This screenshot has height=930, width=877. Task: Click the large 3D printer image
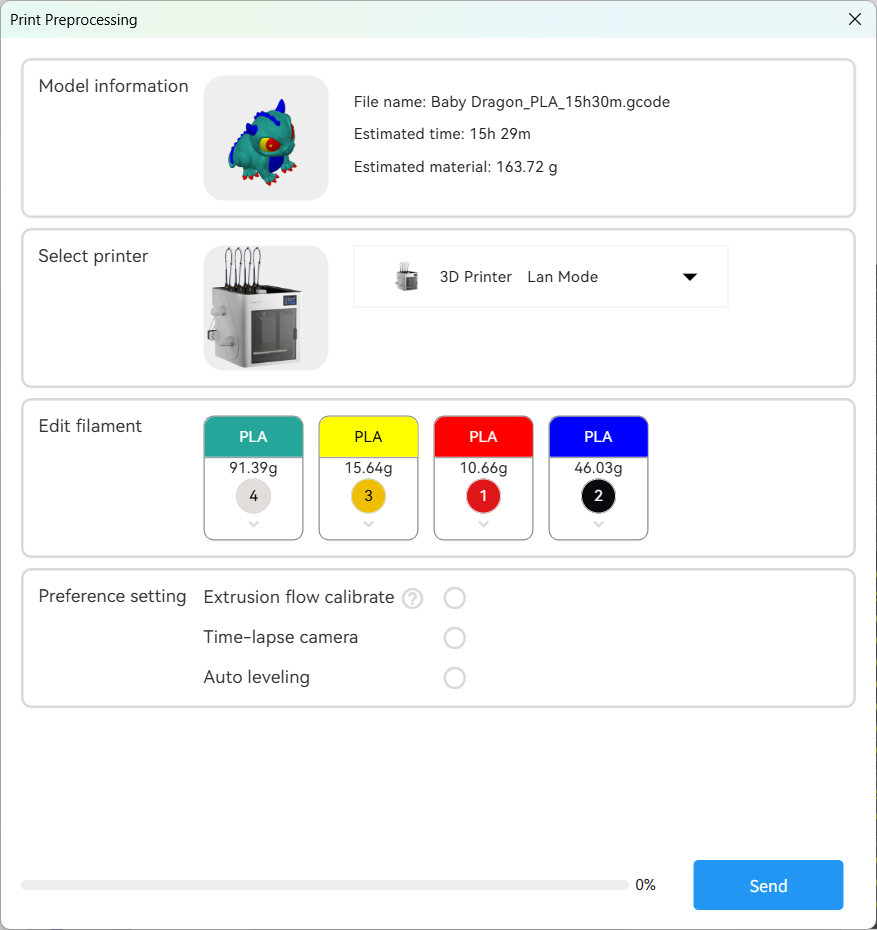(x=266, y=308)
